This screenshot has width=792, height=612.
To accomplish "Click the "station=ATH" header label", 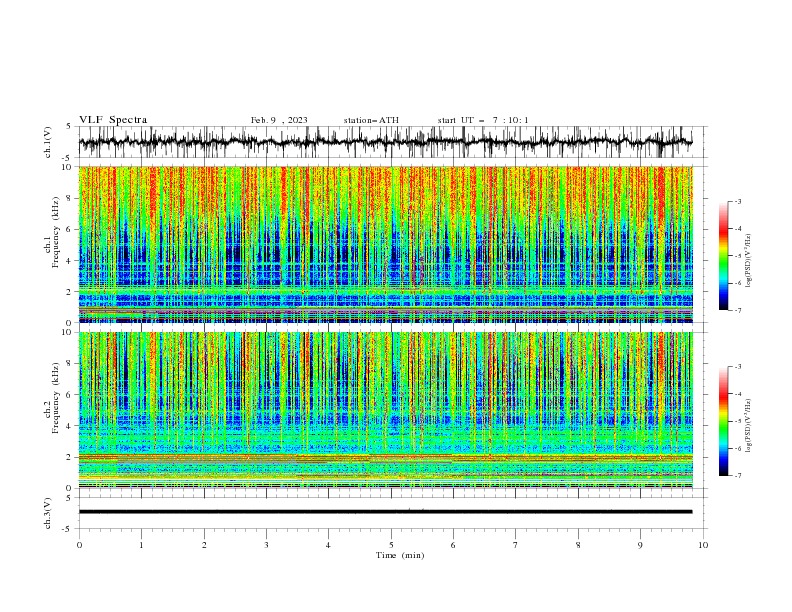I will (371, 120).
